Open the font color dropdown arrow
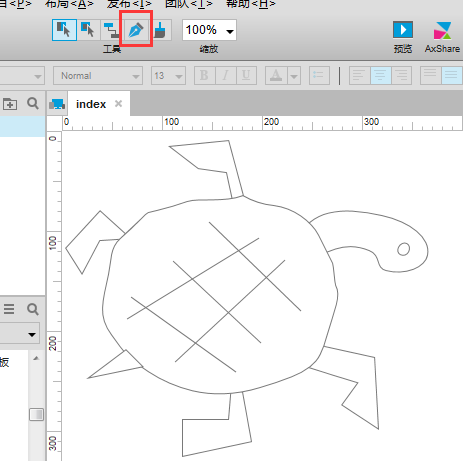Image resolution: width=463 pixels, height=461 pixels. (x=294, y=76)
